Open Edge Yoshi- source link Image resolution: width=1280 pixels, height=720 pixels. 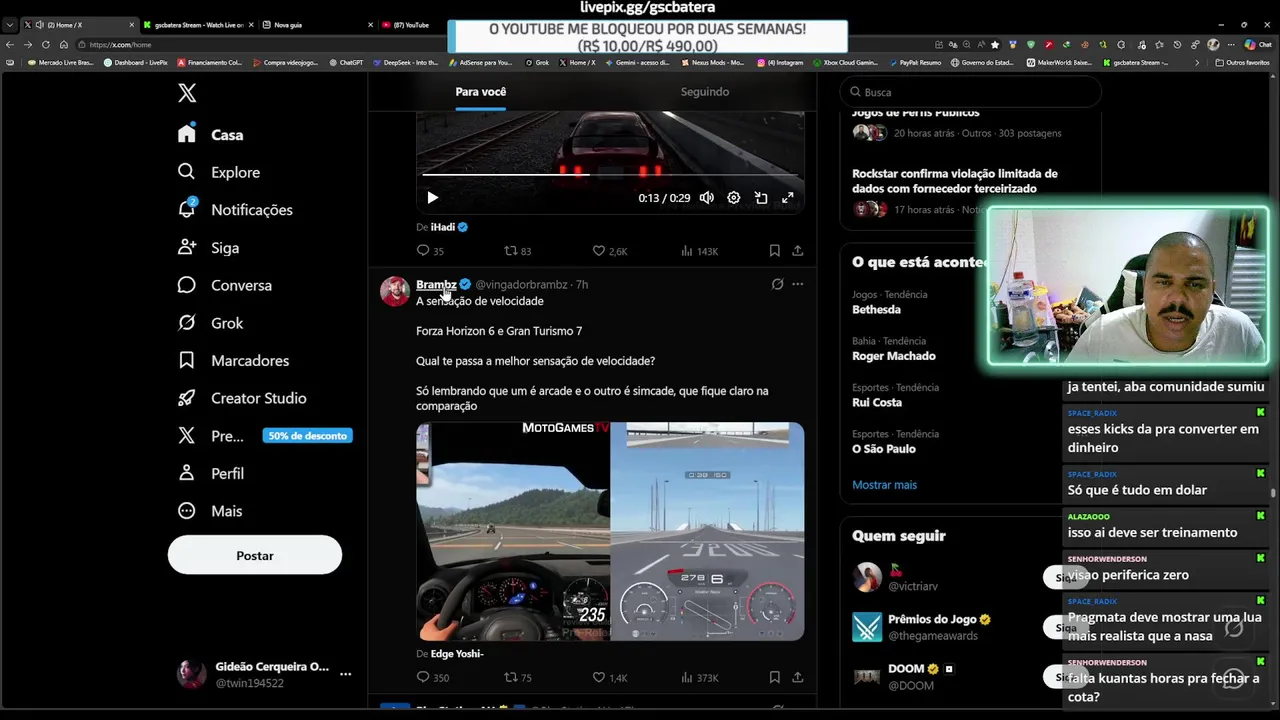pyautogui.click(x=457, y=654)
